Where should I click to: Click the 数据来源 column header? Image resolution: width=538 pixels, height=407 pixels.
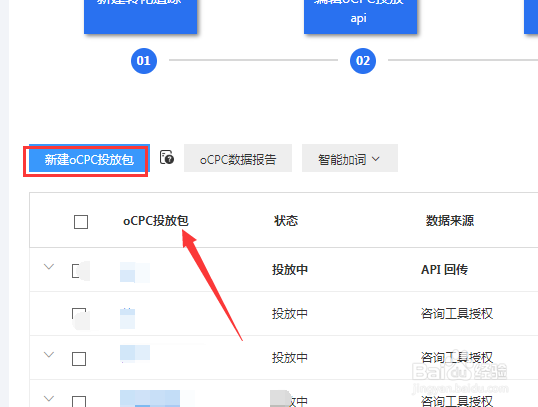pyautogui.click(x=449, y=221)
